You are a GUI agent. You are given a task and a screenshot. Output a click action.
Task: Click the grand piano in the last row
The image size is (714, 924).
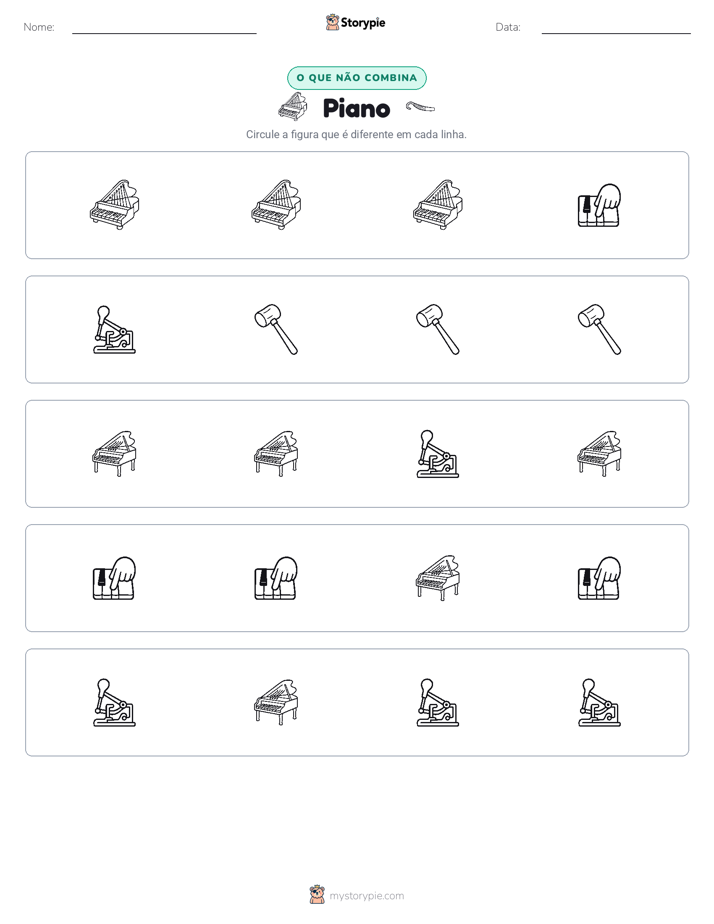(x=276, y=702)
